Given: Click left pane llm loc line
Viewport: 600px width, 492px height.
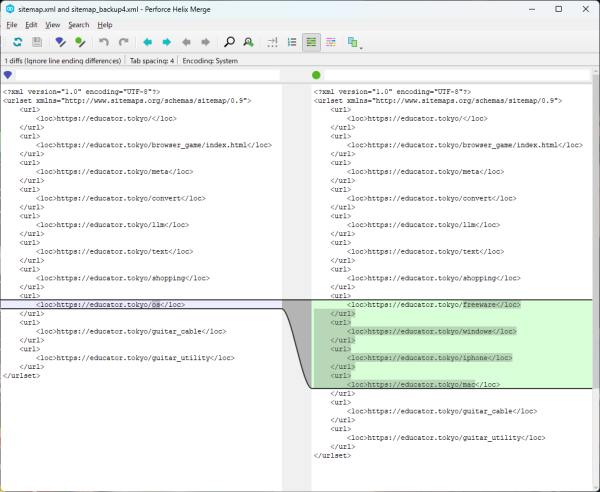Looking at the screenshot, I should [112, 225].
